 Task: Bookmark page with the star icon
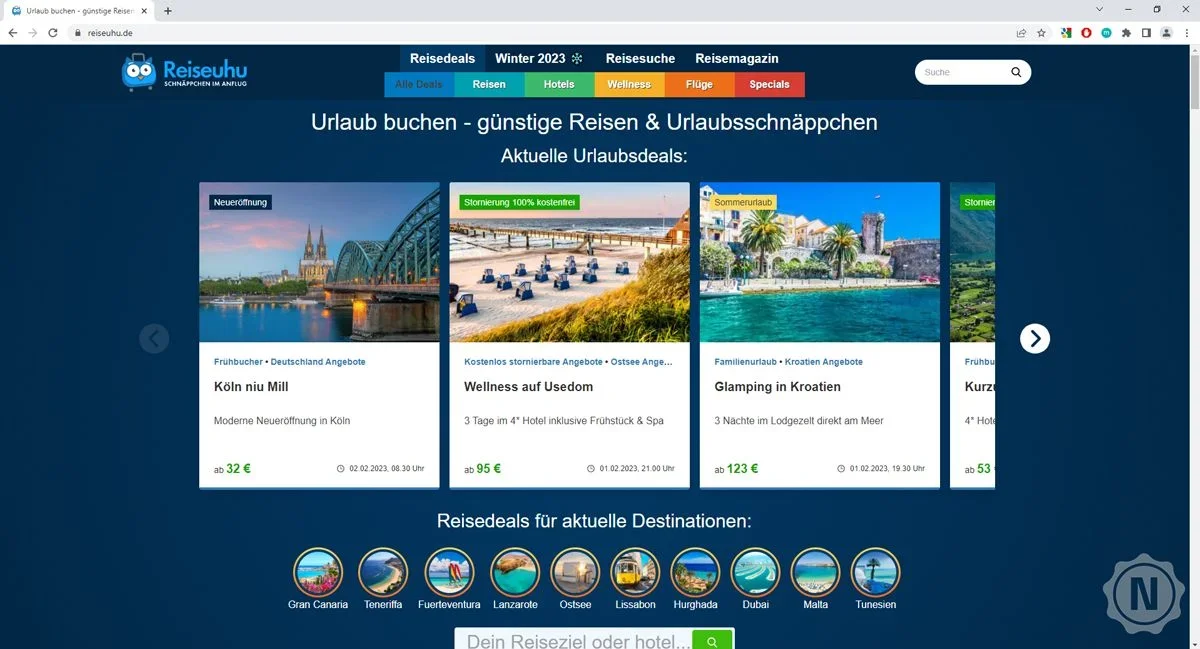click(x=1041, y=33)
